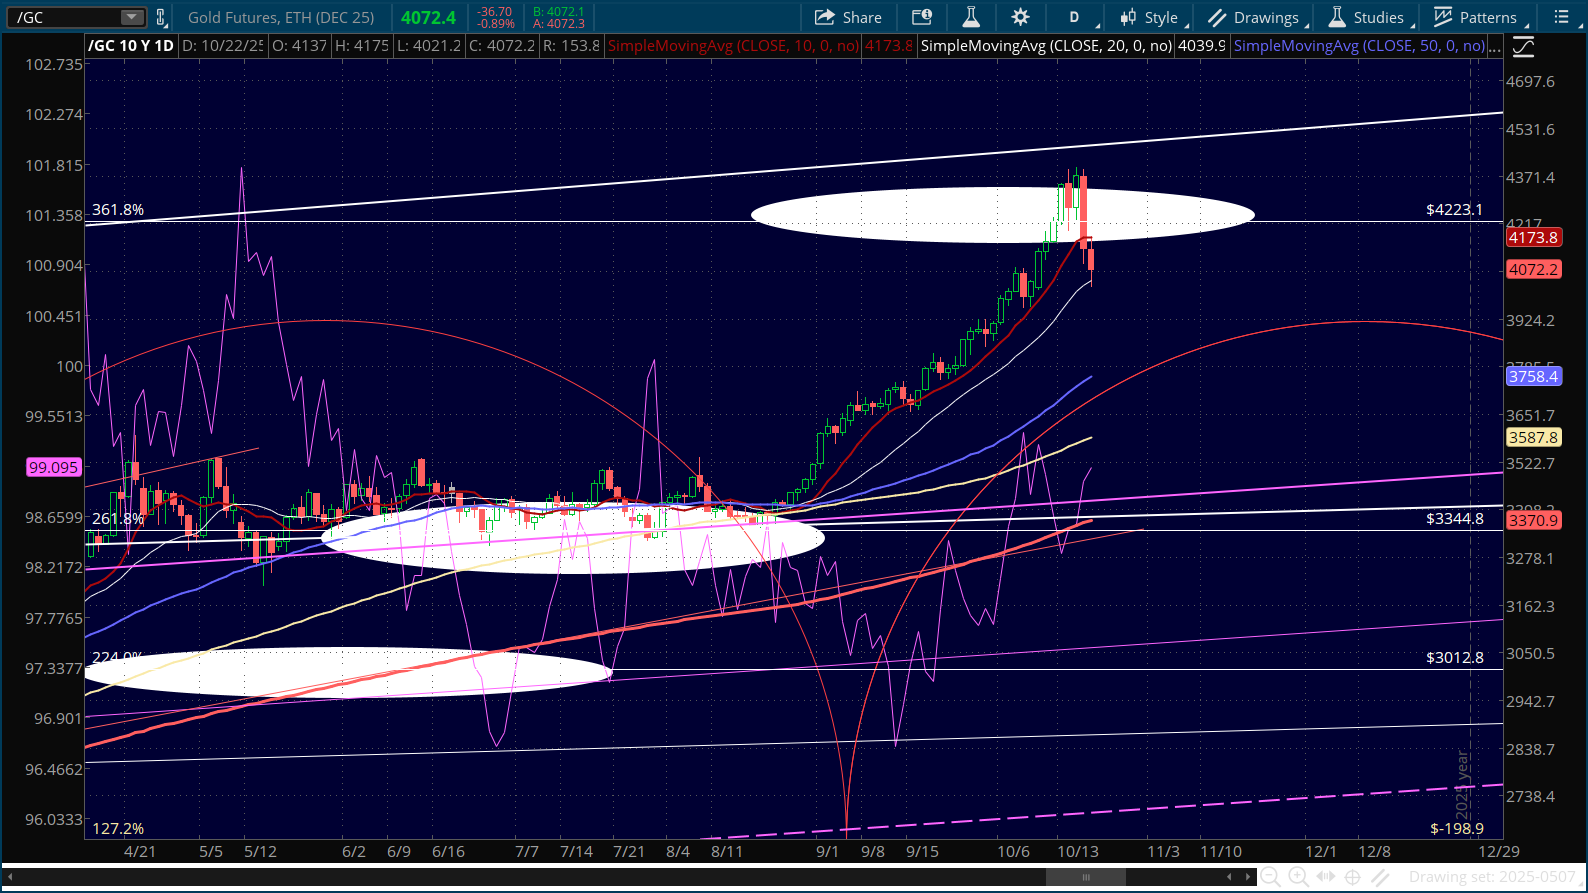This screenshot has width=1588, height=893.
Task: Open the Style menu
Action: [1150, 17]
